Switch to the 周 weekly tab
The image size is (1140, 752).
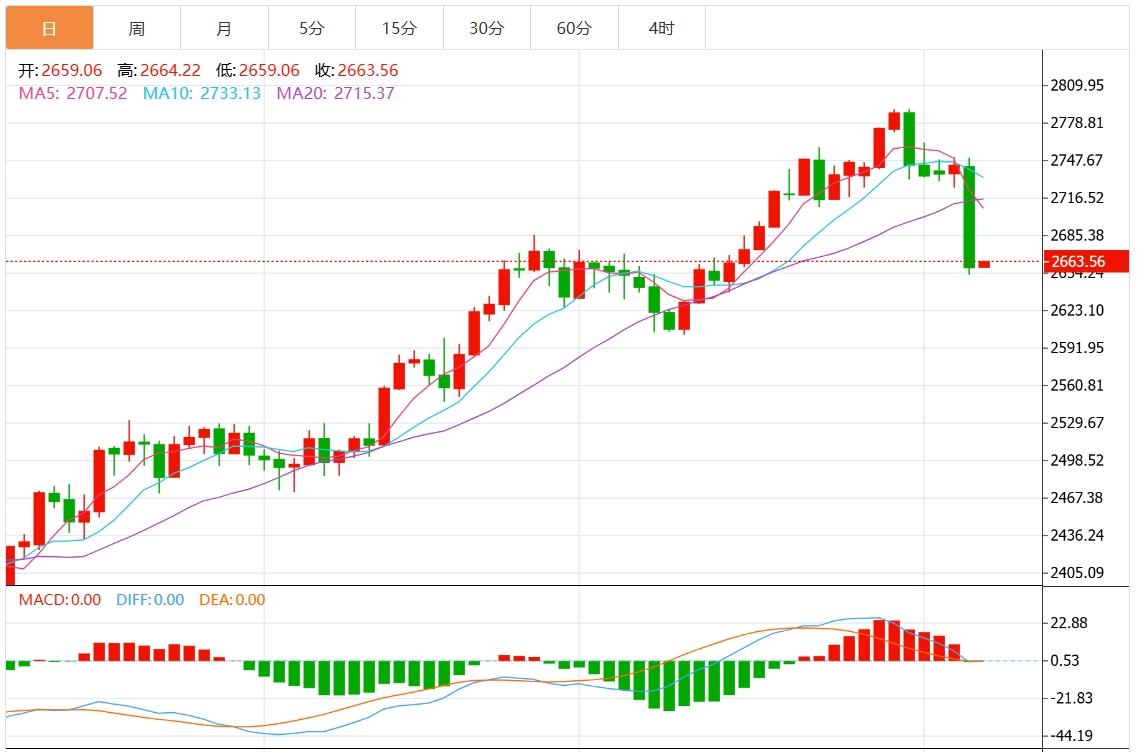136,28
